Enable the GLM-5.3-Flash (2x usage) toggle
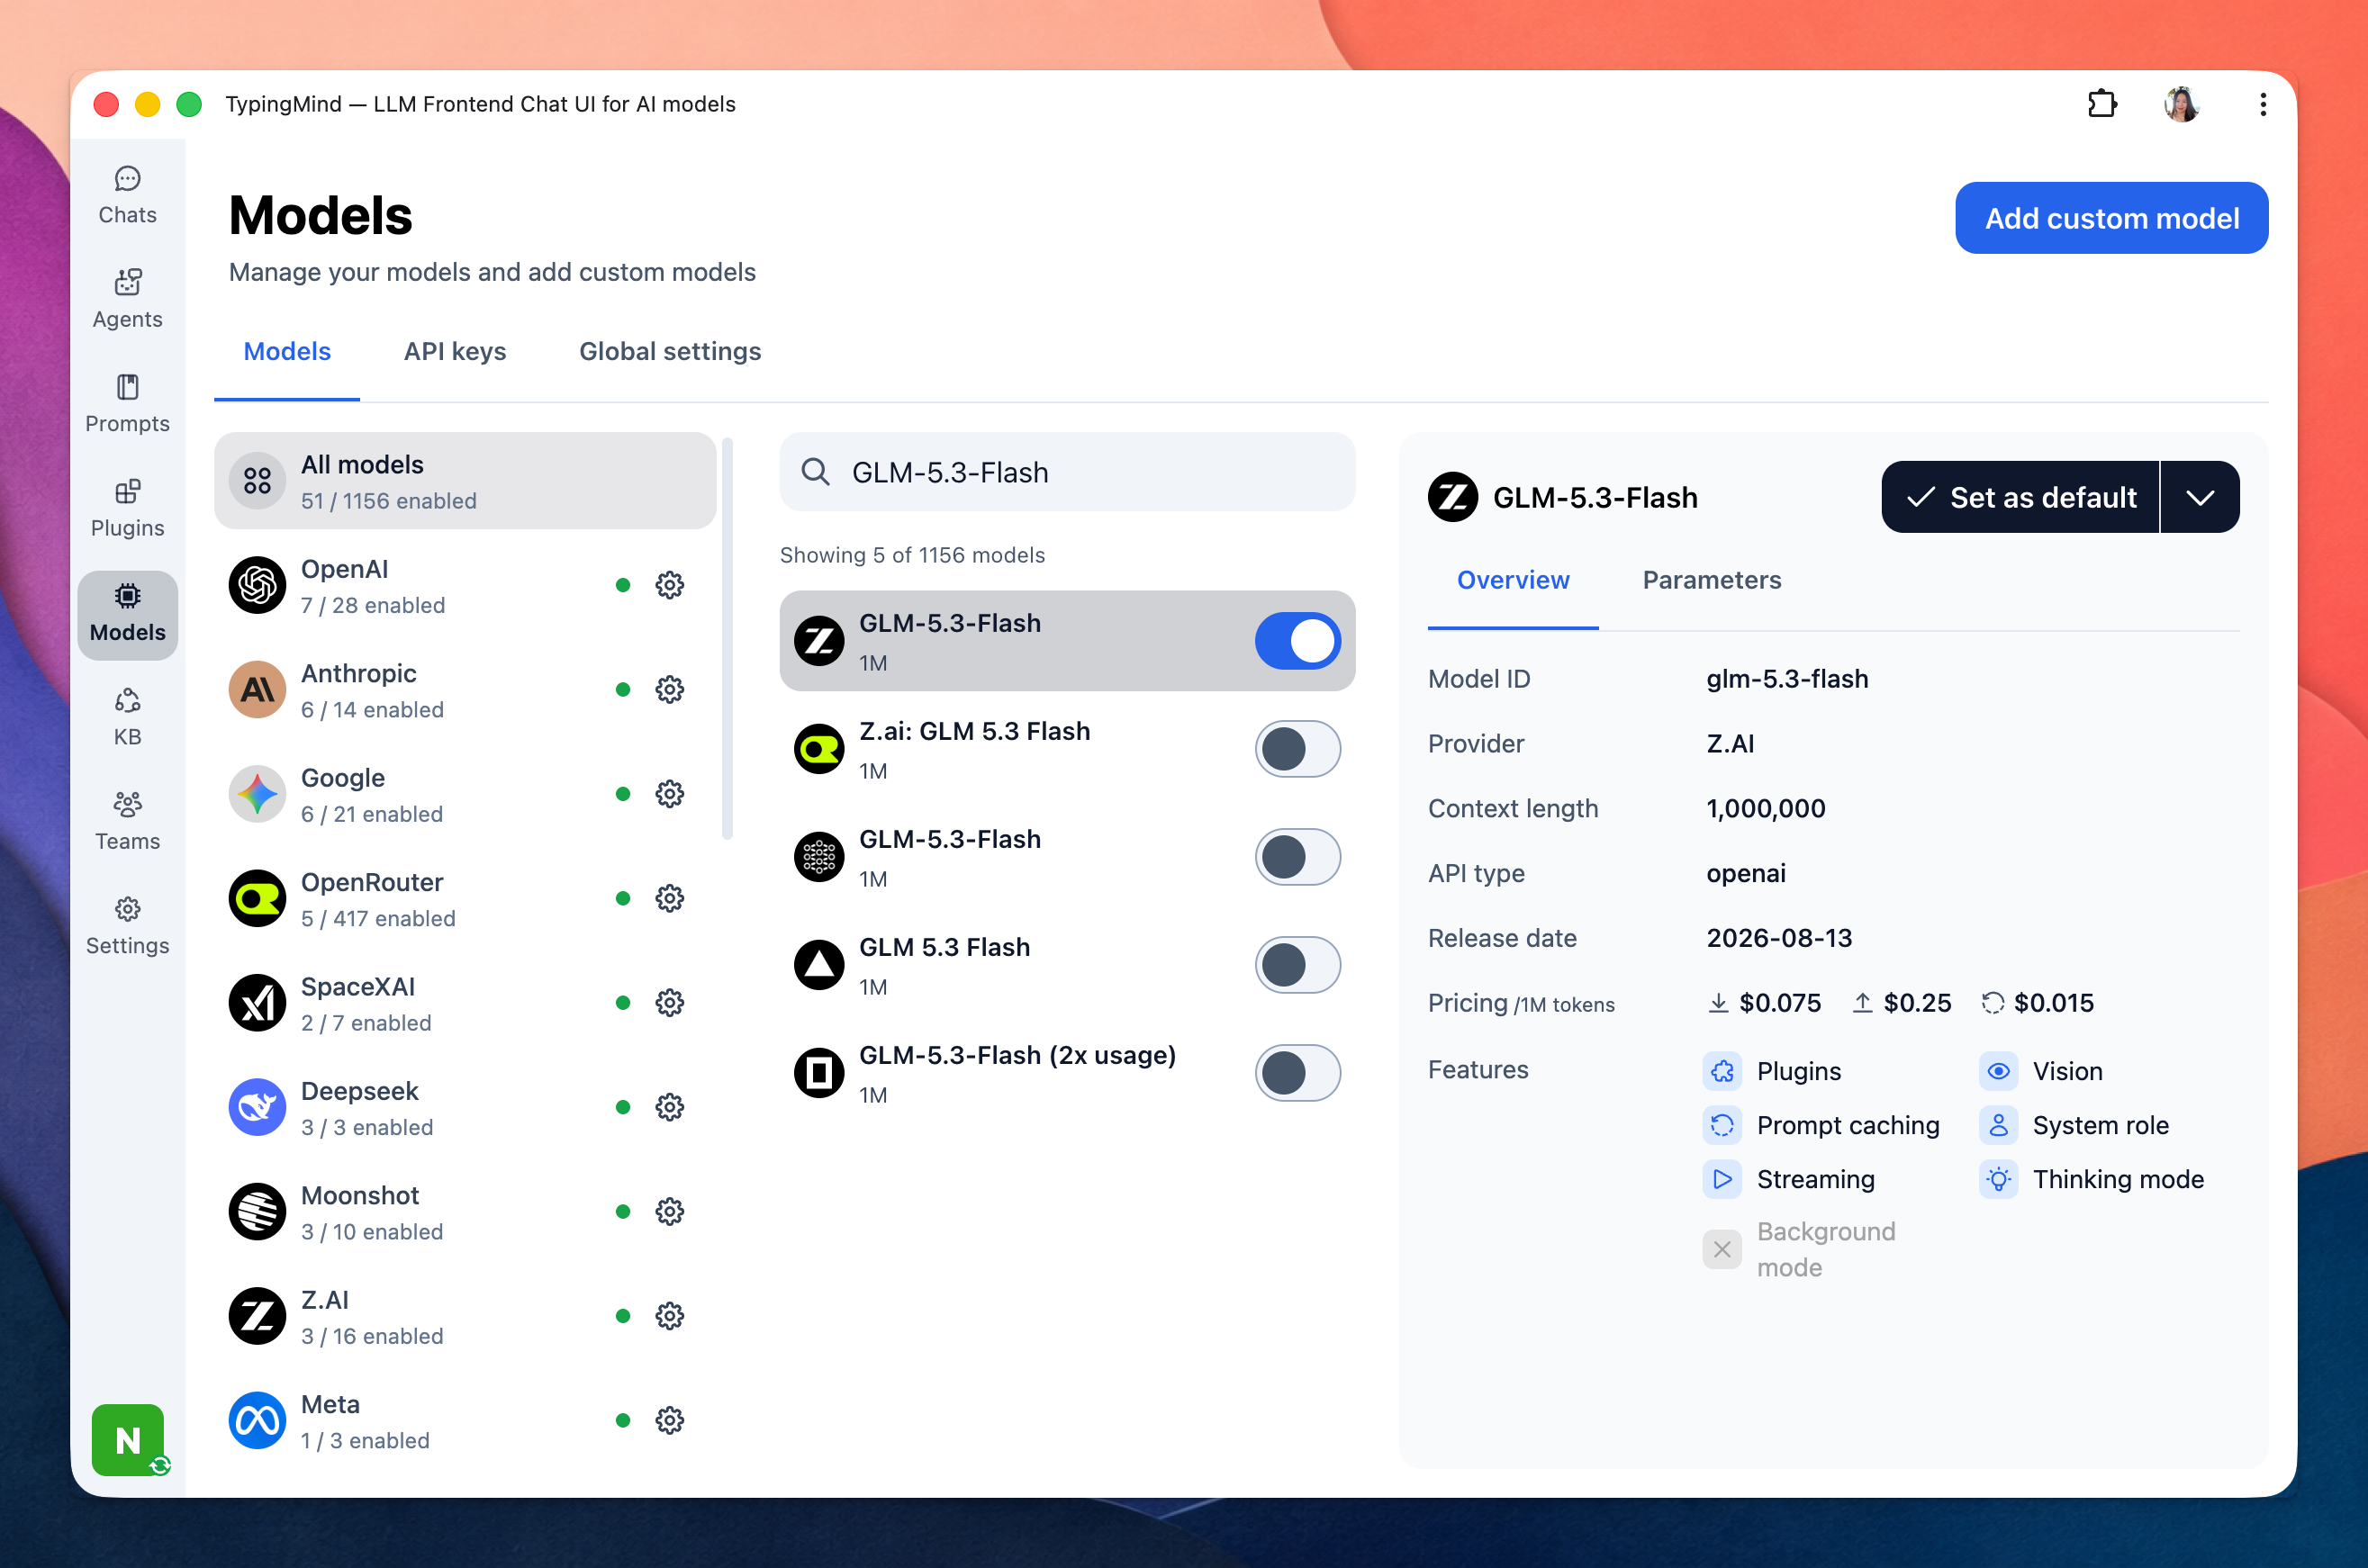The width and height of the screenshot is (2368, 1568). pyautogui.click(x=1297, y=1073)
